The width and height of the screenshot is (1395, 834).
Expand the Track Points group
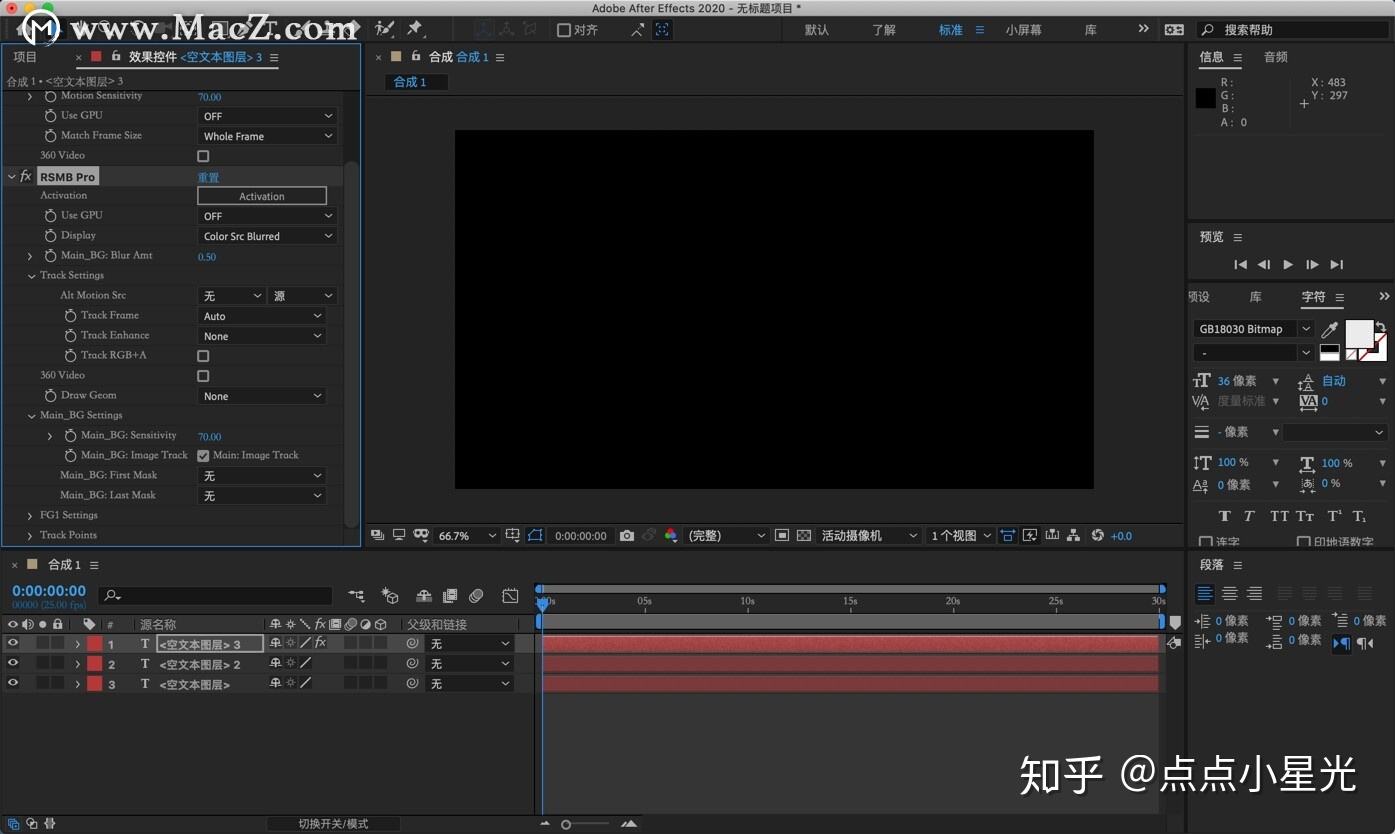pyautogui.click(x=30, y=536)
